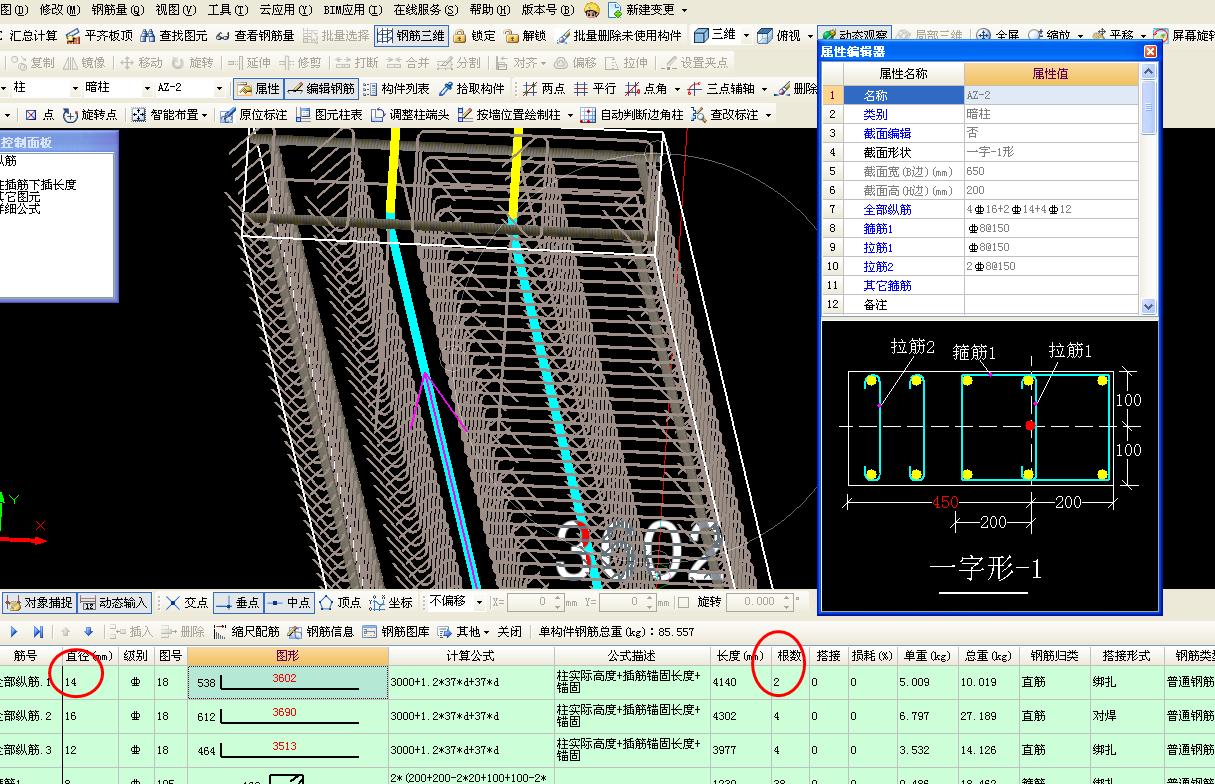This screenshot has height=784, width=1215.
Task: Click 调整柱端头 tool
Action: [410, 115]
